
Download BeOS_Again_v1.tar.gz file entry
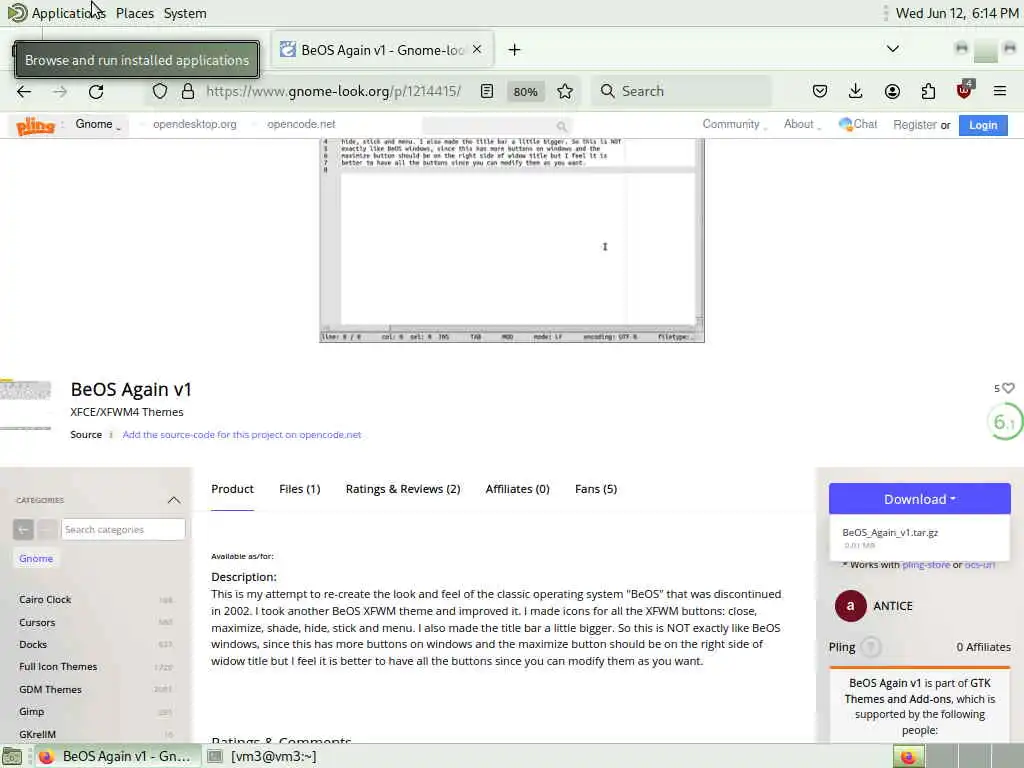[x=920, y=537]
